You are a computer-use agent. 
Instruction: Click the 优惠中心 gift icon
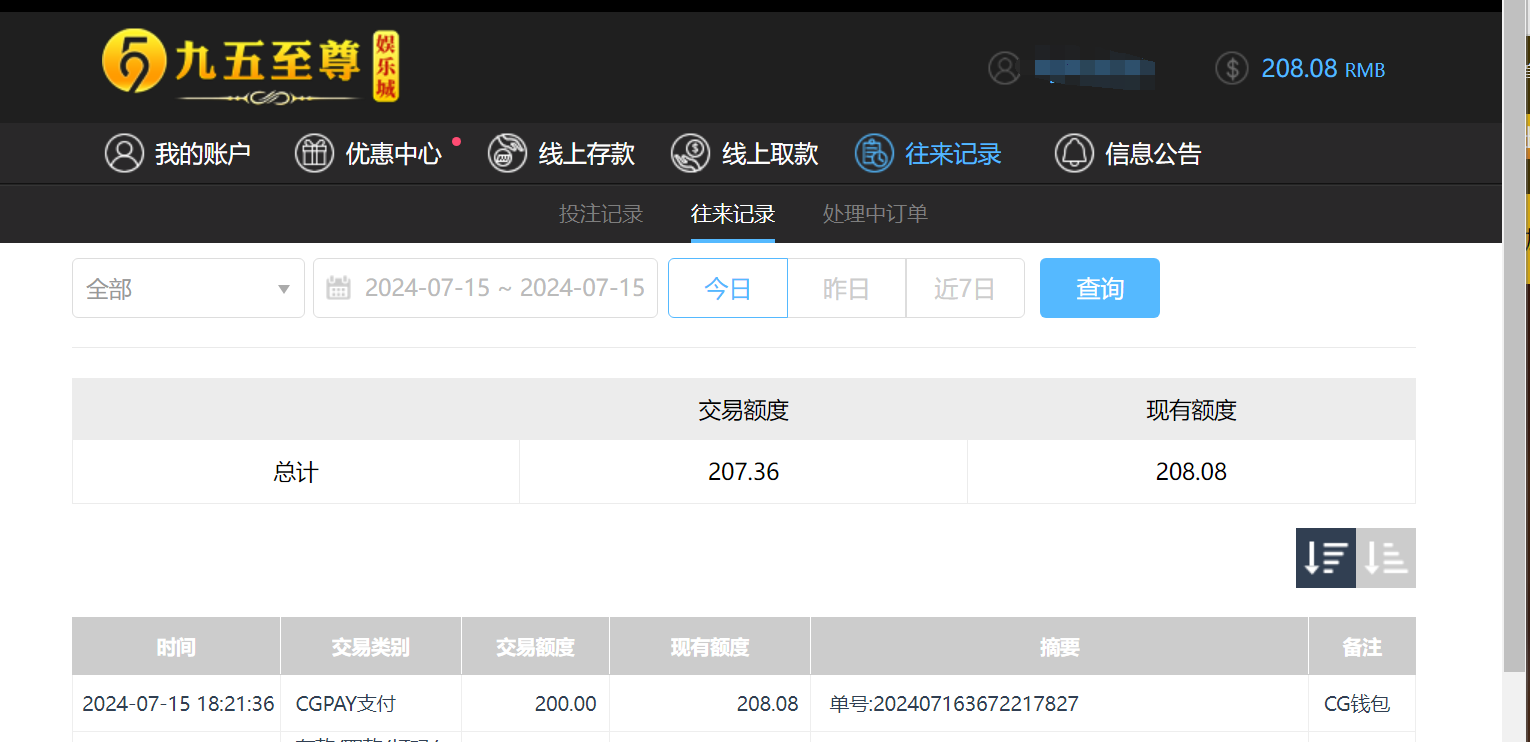(314, 153)
